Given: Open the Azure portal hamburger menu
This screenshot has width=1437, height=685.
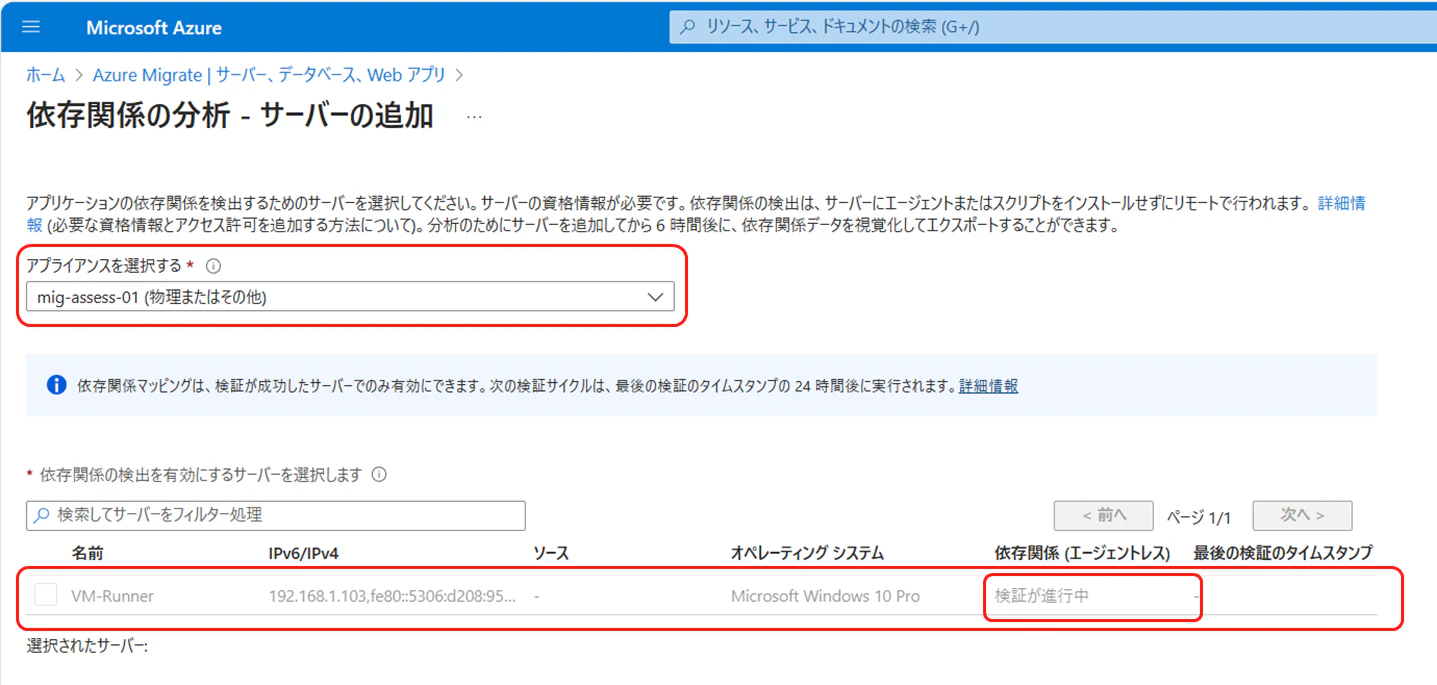Looking at the screenshot, I should tap(31, 27).
